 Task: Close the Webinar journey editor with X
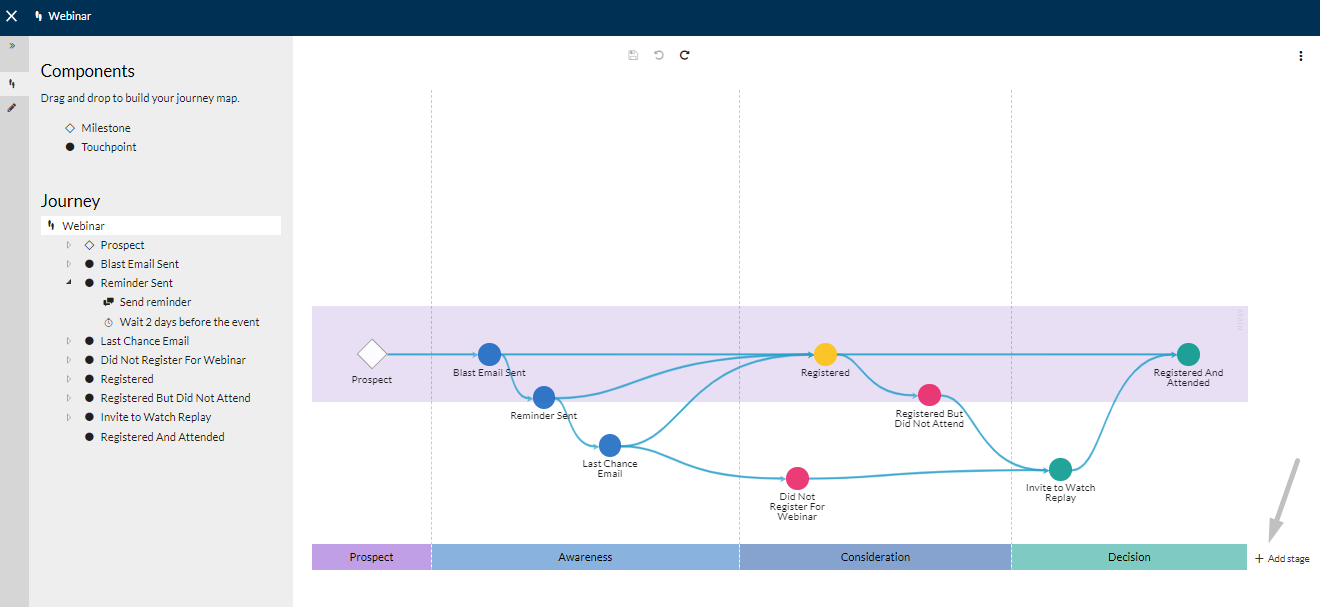coord(12,16)
